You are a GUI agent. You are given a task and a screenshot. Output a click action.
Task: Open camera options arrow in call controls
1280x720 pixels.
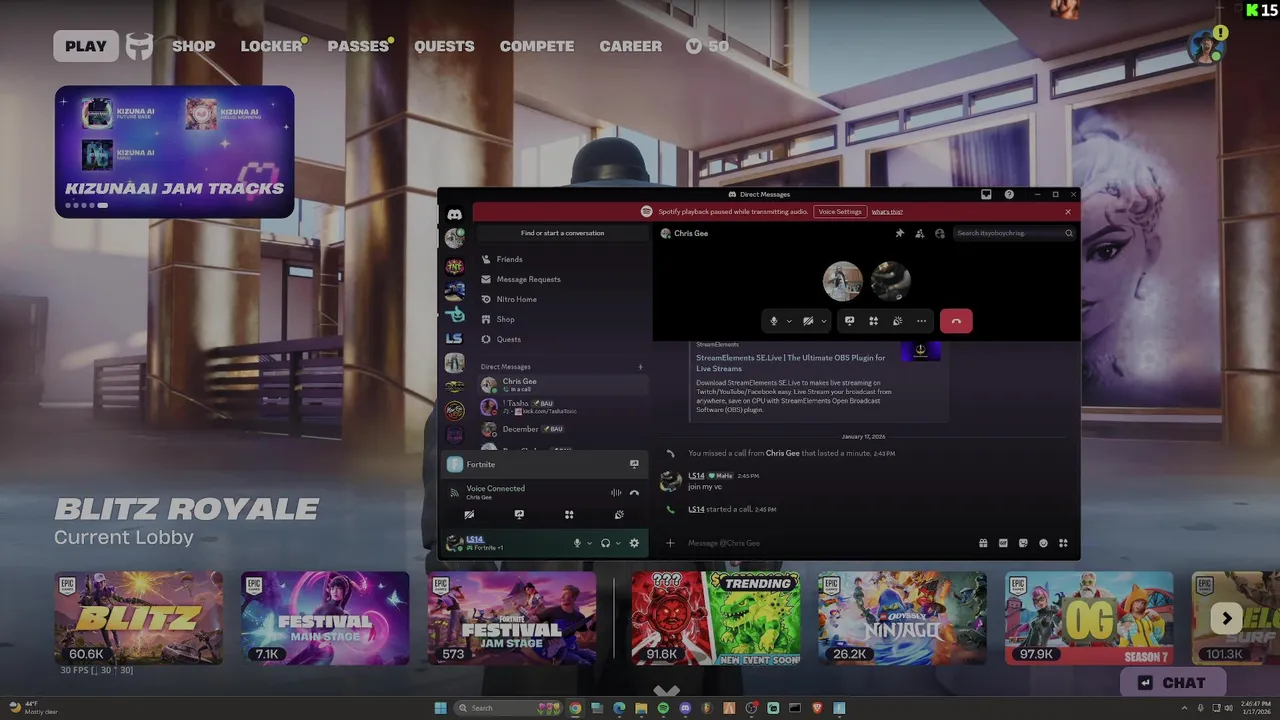(x=824, y=321)
